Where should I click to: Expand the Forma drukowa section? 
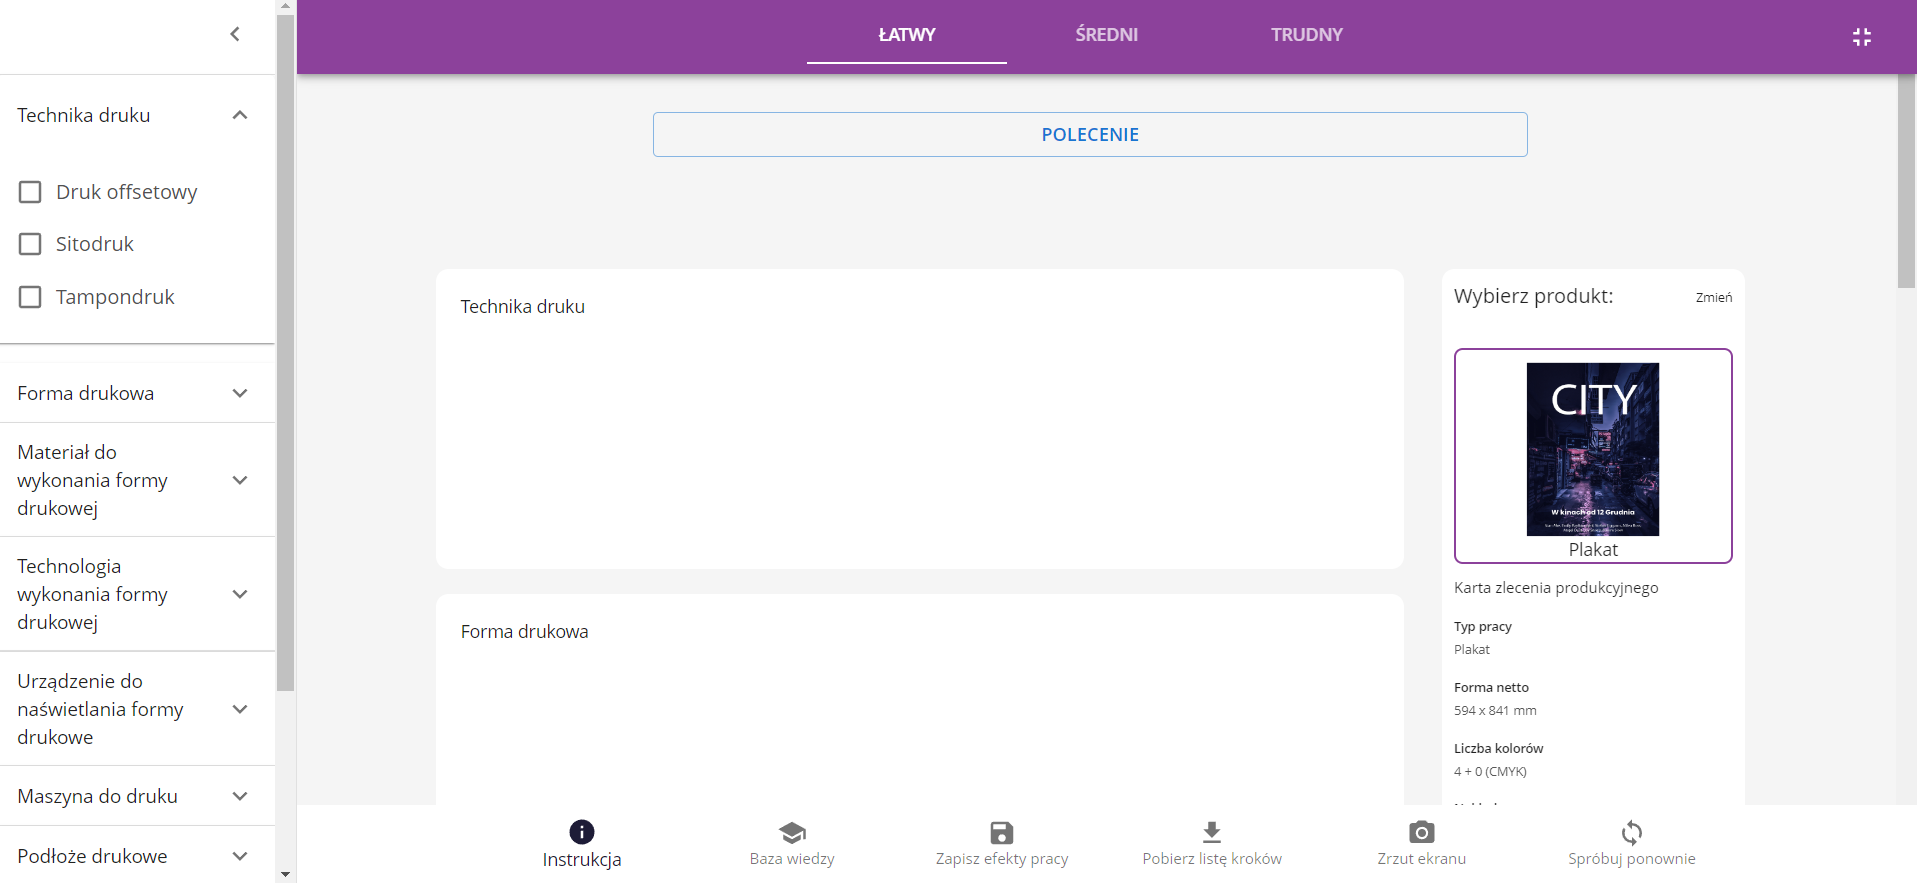240,393
